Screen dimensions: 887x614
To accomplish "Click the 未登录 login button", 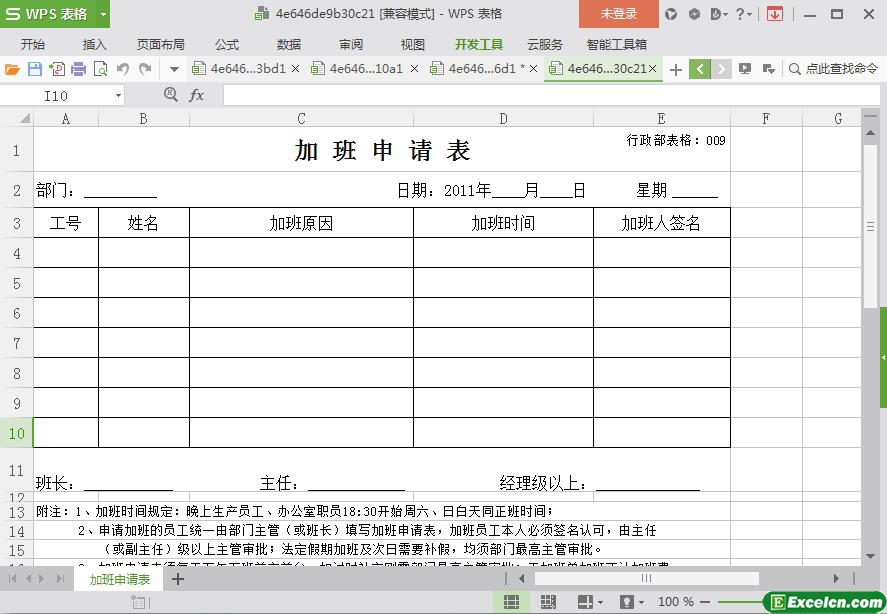I will coord(618,14).
